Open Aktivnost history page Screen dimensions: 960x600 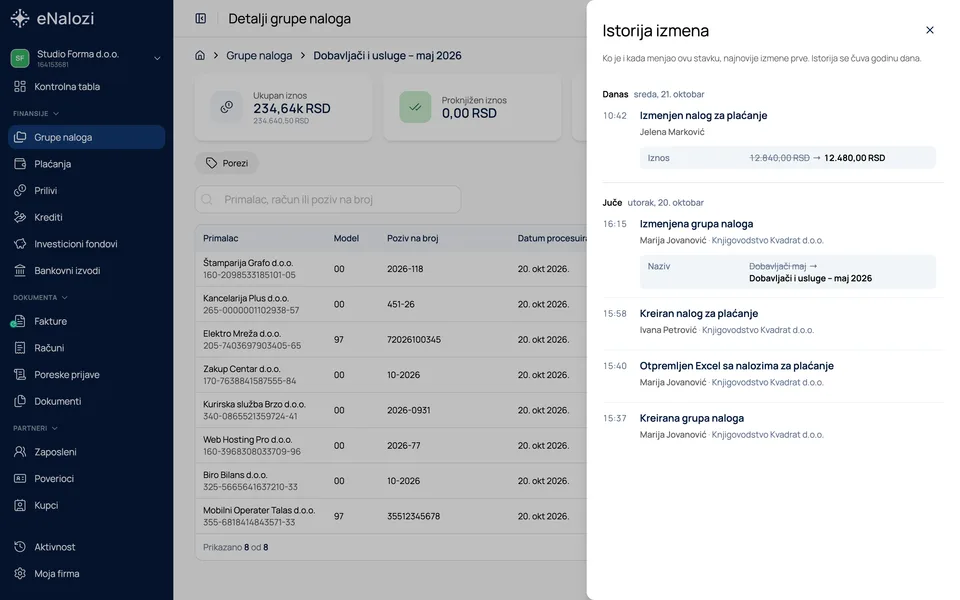pyautogui.click(x=86, y=547)
